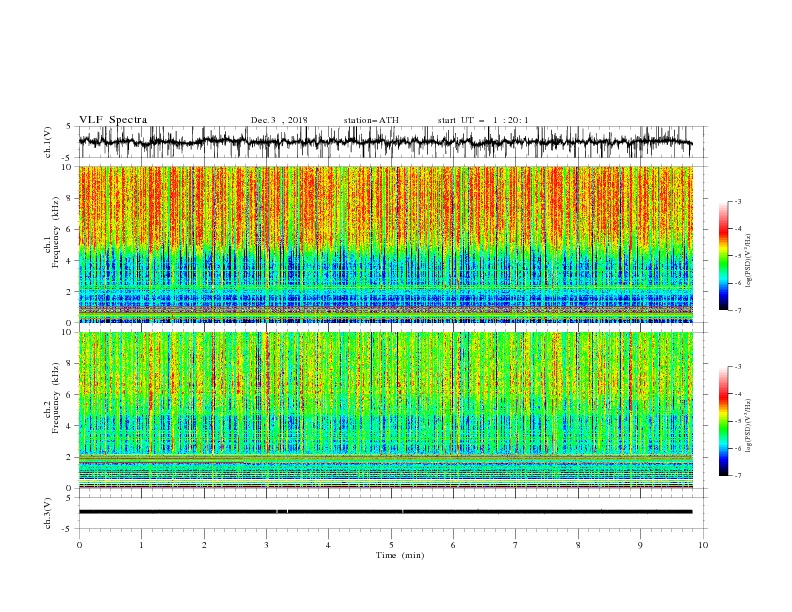Viewport: 792px width, 612px height.
Task: Click the "-3" label on ch.1 colorbar
Action: pos(738,201)
